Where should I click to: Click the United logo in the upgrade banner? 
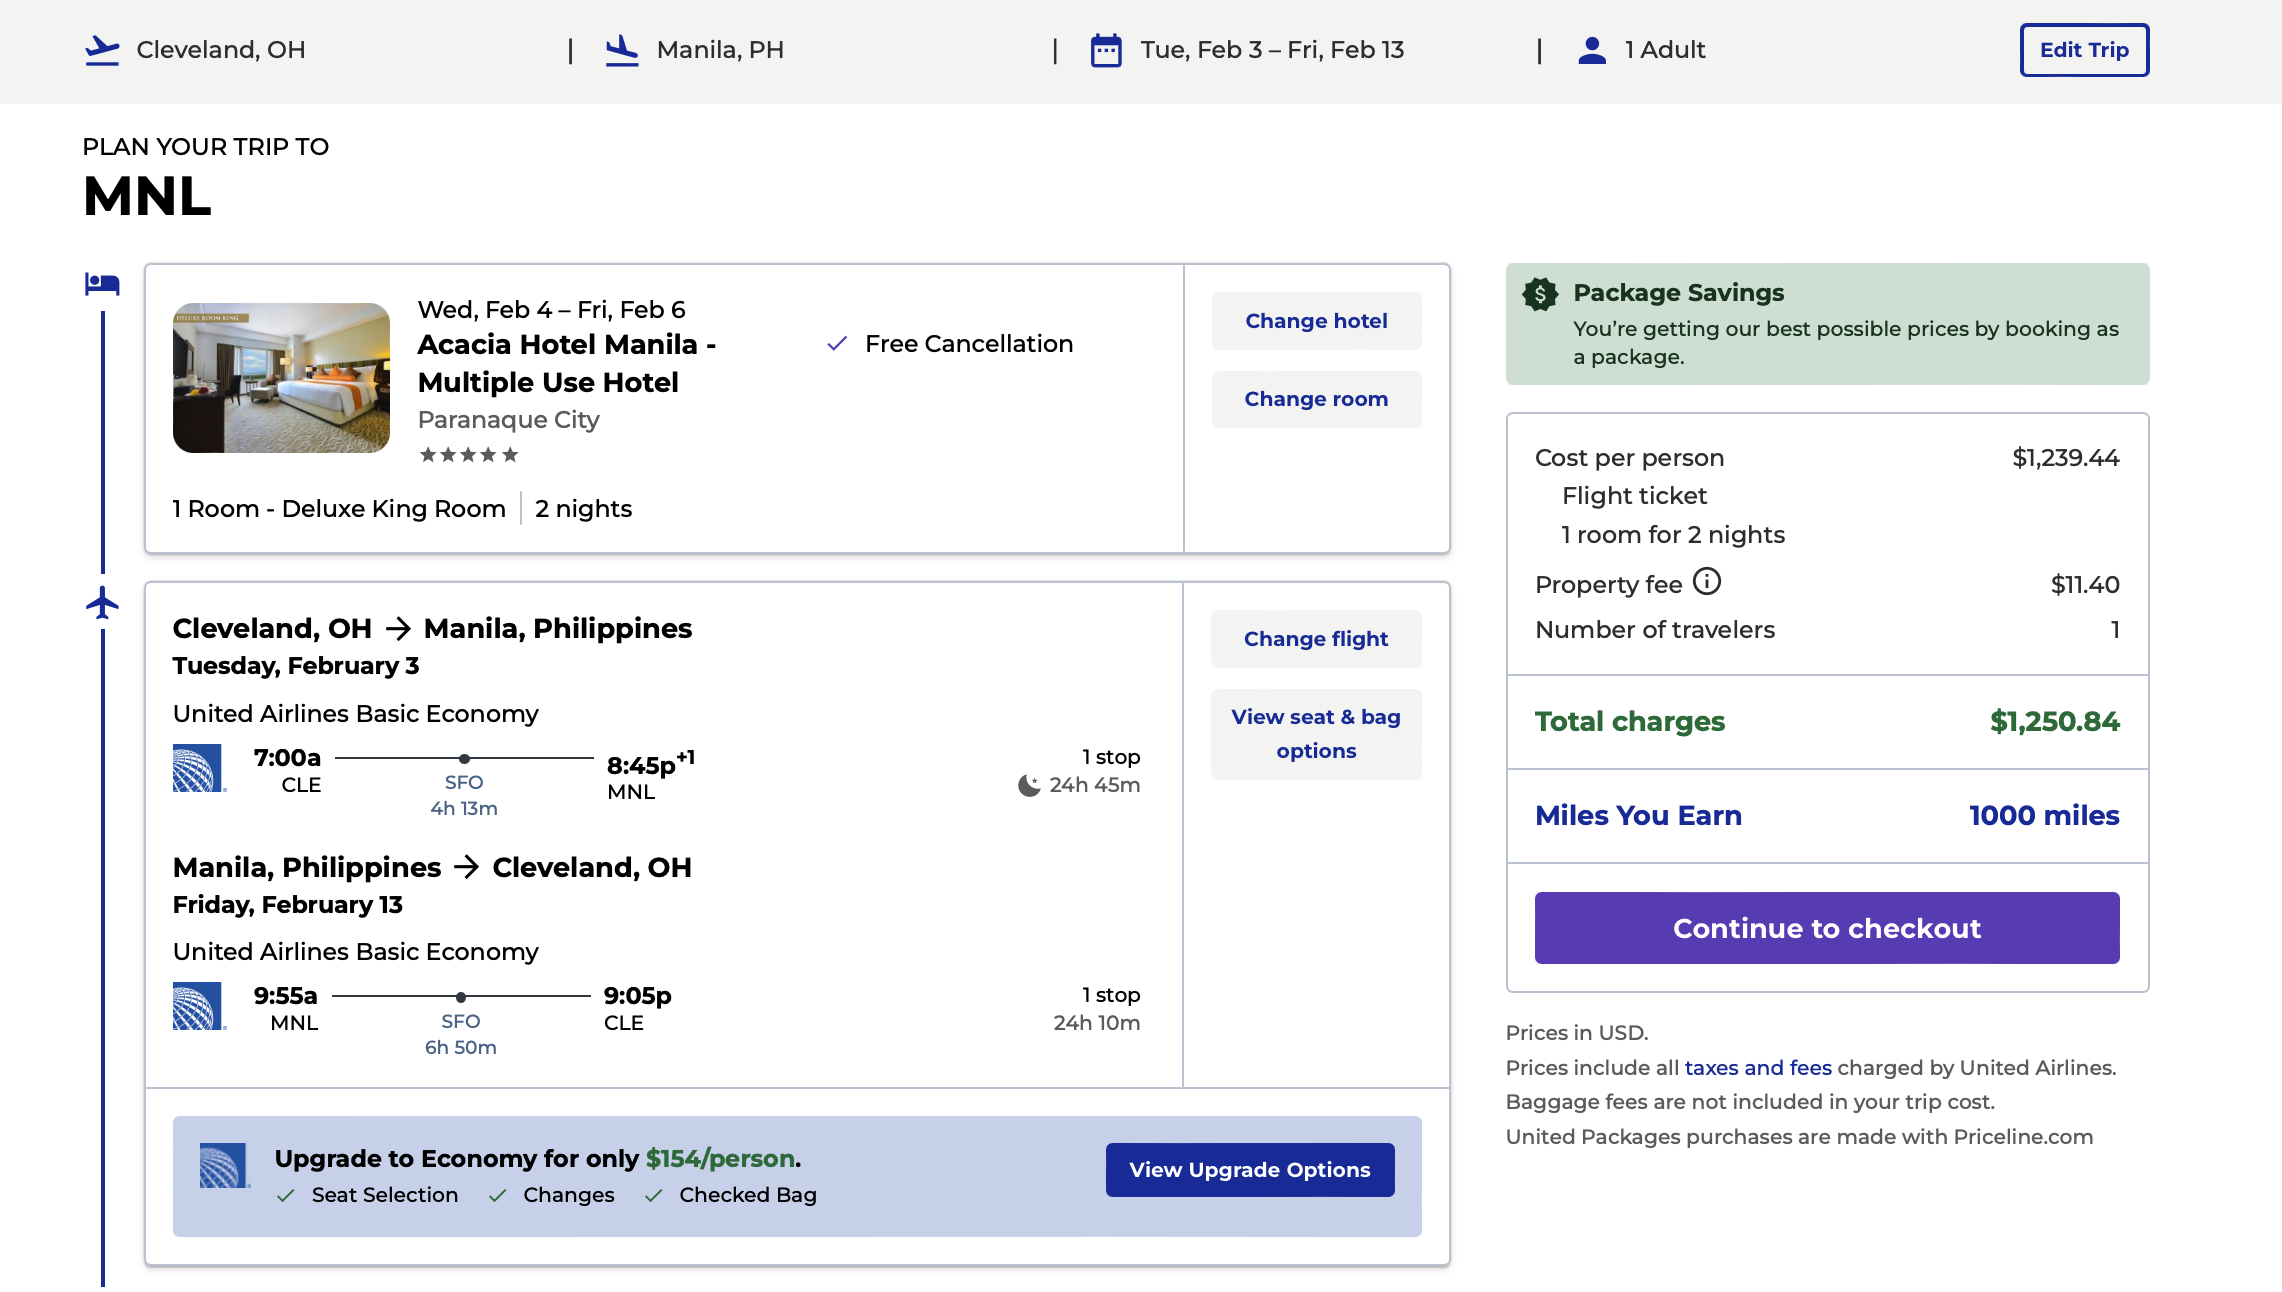(x=224, y=1166)
